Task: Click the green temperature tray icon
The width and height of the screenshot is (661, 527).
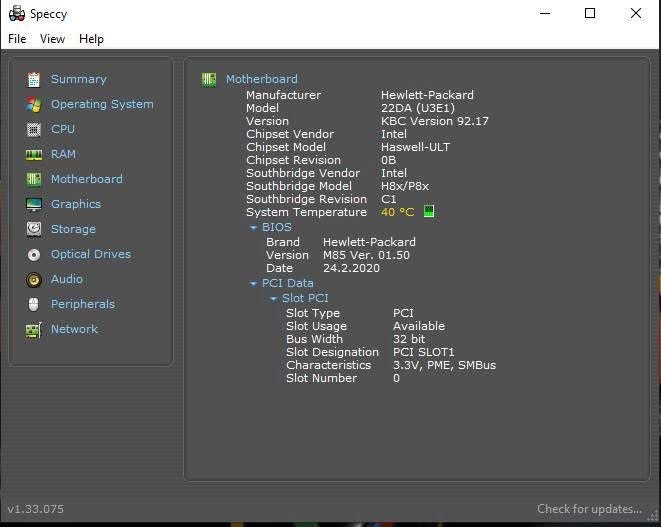Action: [429, 211]
